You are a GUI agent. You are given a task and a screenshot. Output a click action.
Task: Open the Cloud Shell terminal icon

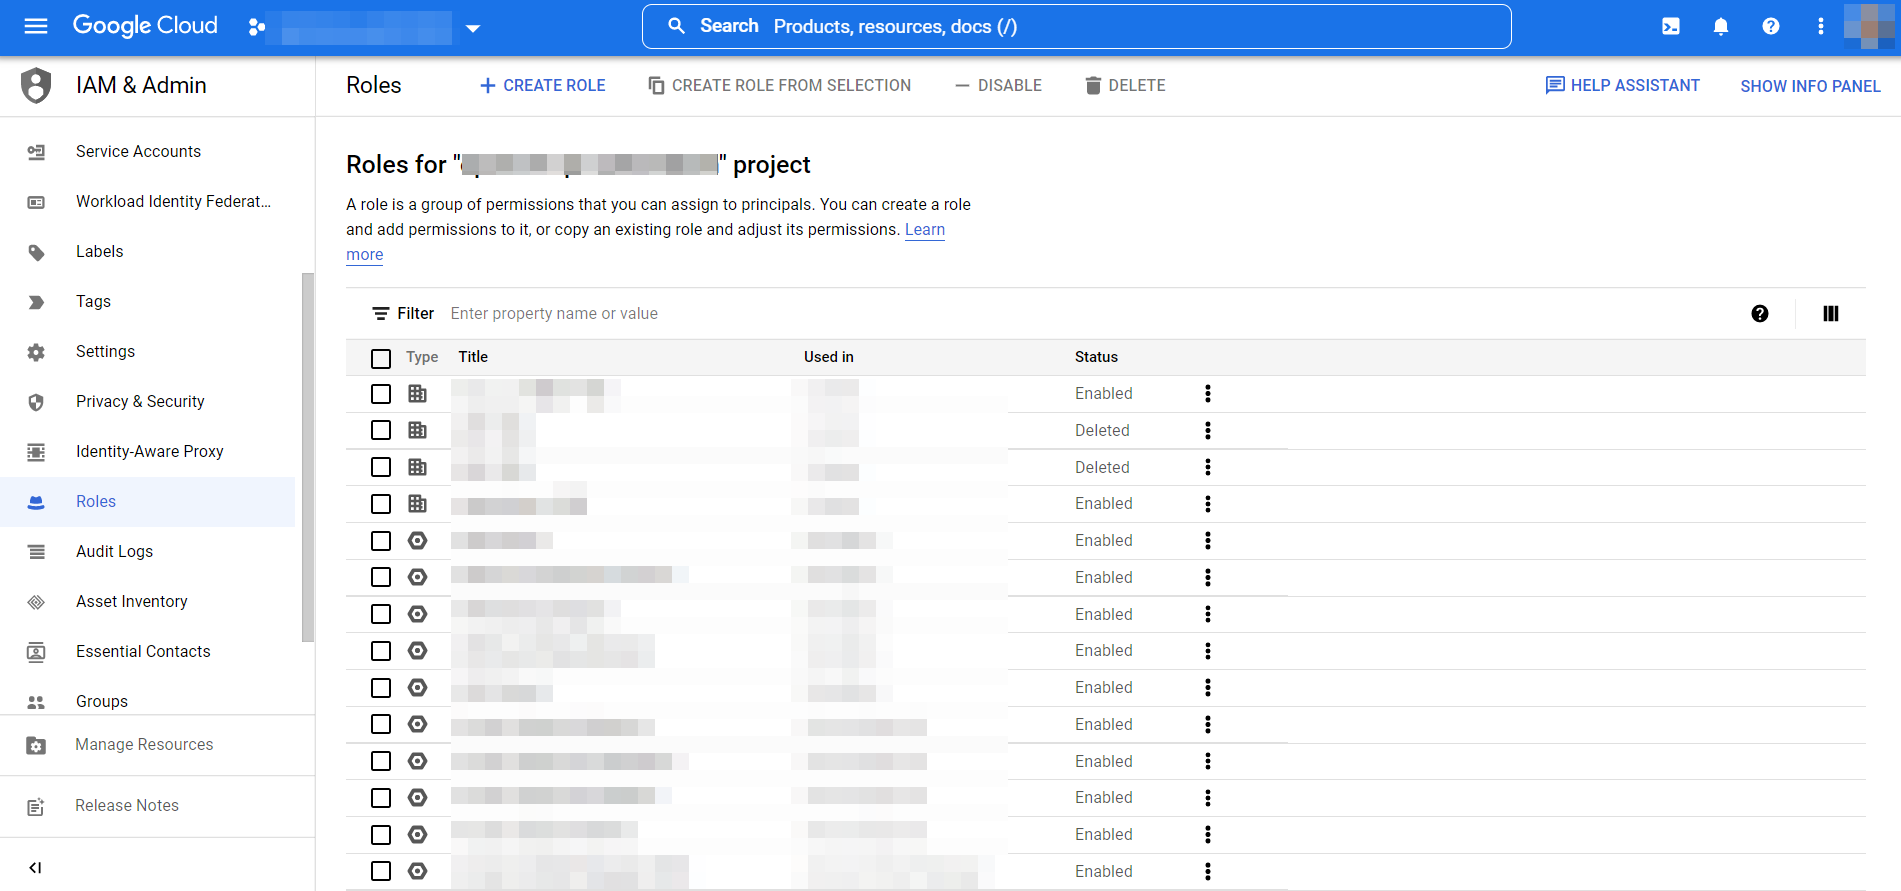click(x=1671, y=27)
